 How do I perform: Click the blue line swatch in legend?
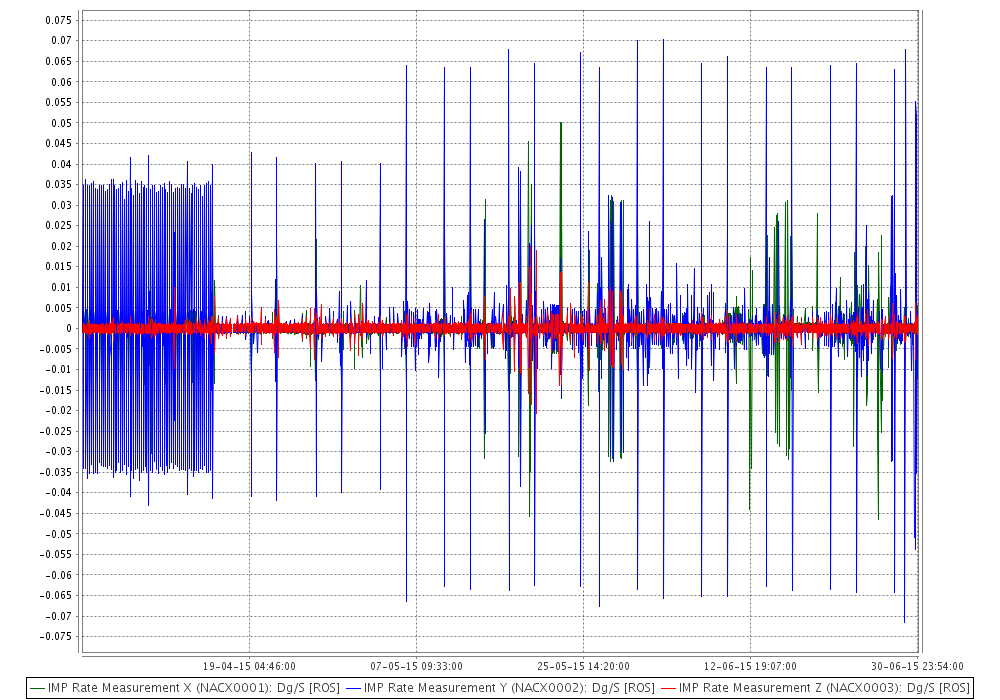point(353,689)
